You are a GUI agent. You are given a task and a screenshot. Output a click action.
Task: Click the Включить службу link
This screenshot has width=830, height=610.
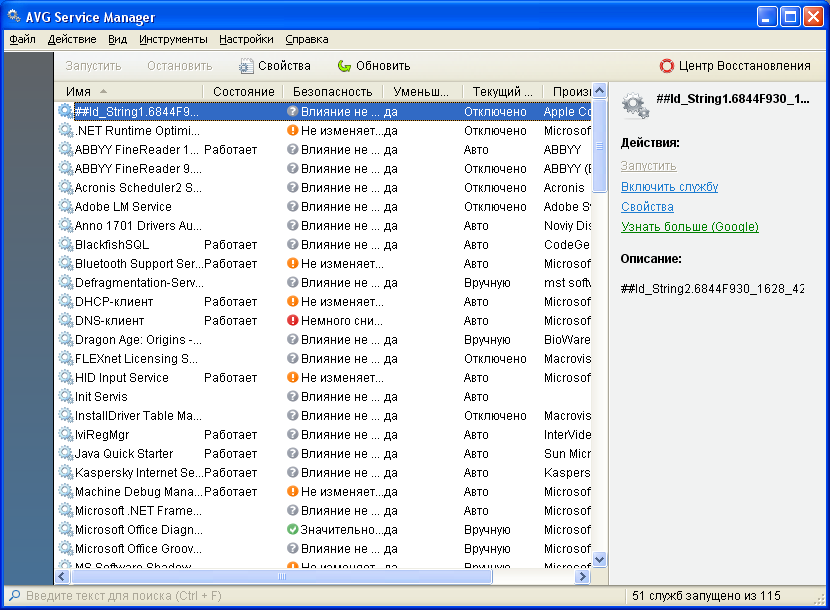pos(669,187)
